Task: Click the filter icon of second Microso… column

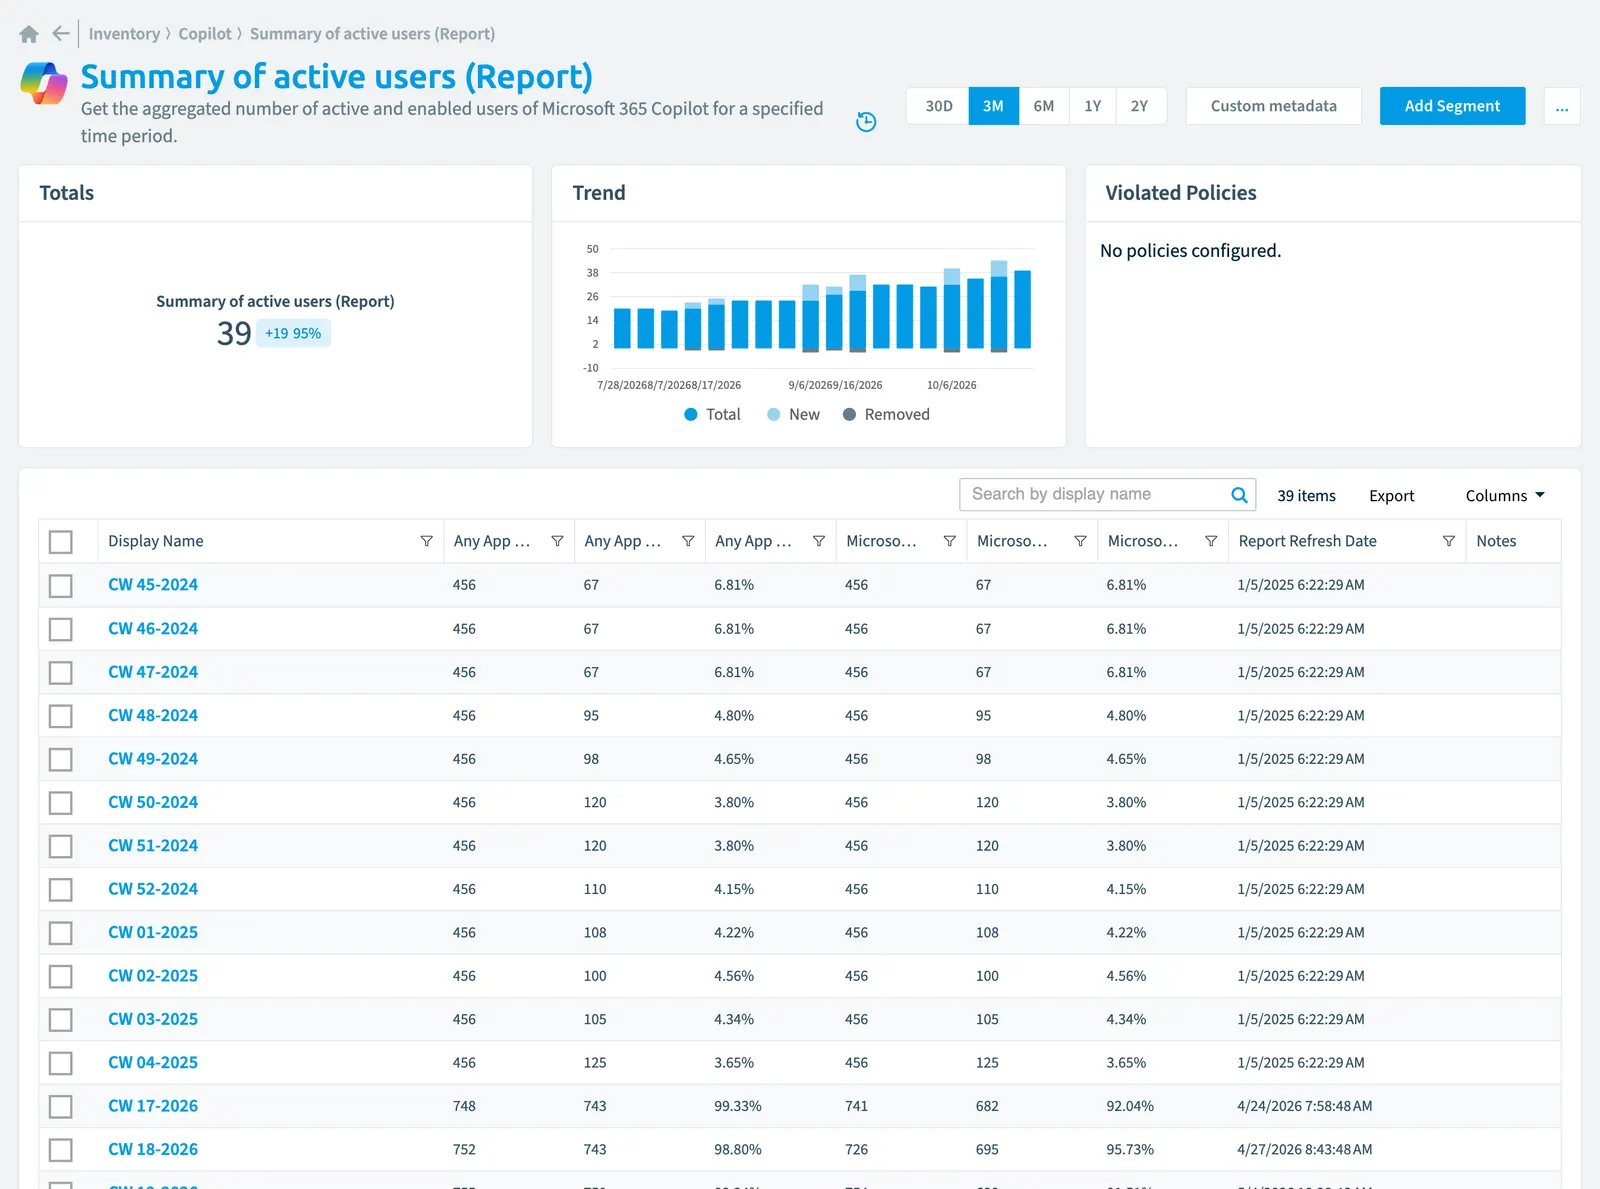Action: (1080, 541)
